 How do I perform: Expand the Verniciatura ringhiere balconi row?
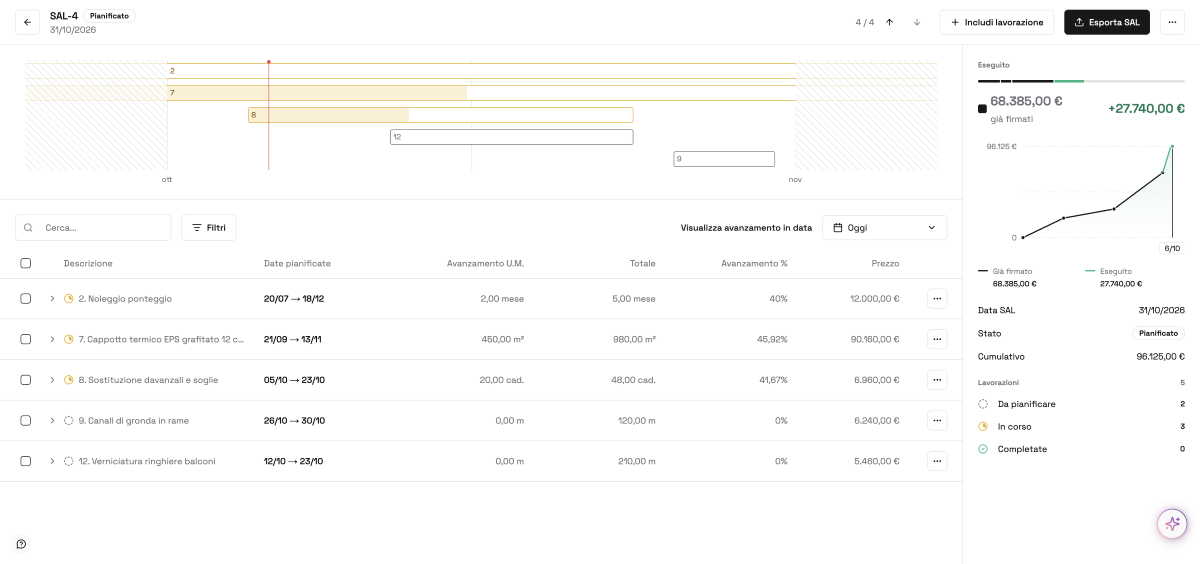click(52, 461)
